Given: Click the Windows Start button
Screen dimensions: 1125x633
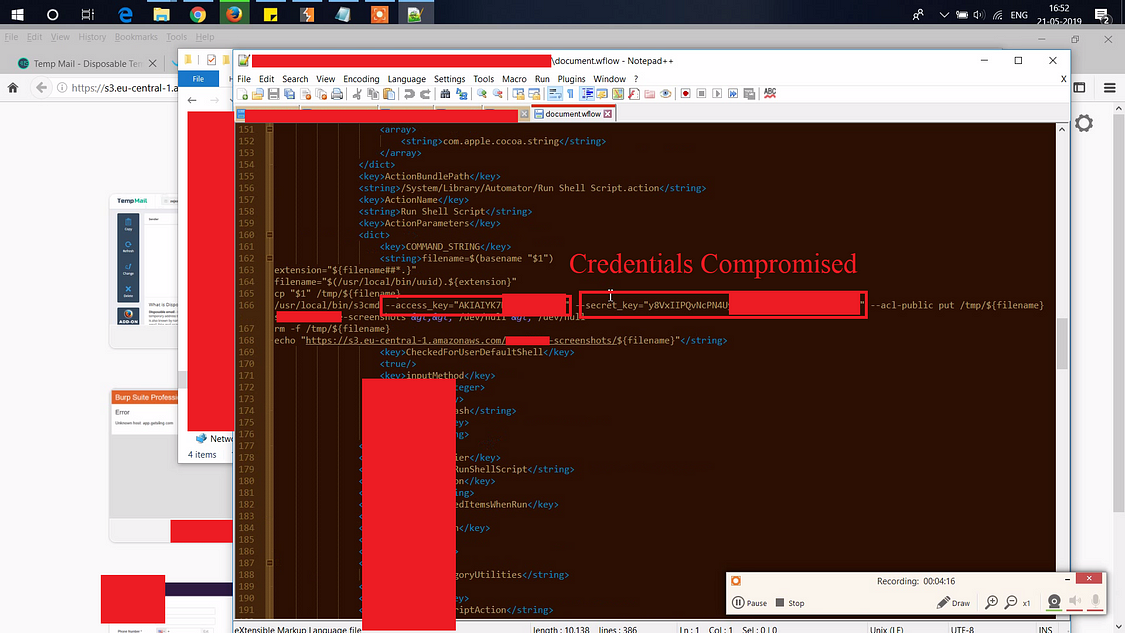Looking at the screenshot, I should pos(17,14).
